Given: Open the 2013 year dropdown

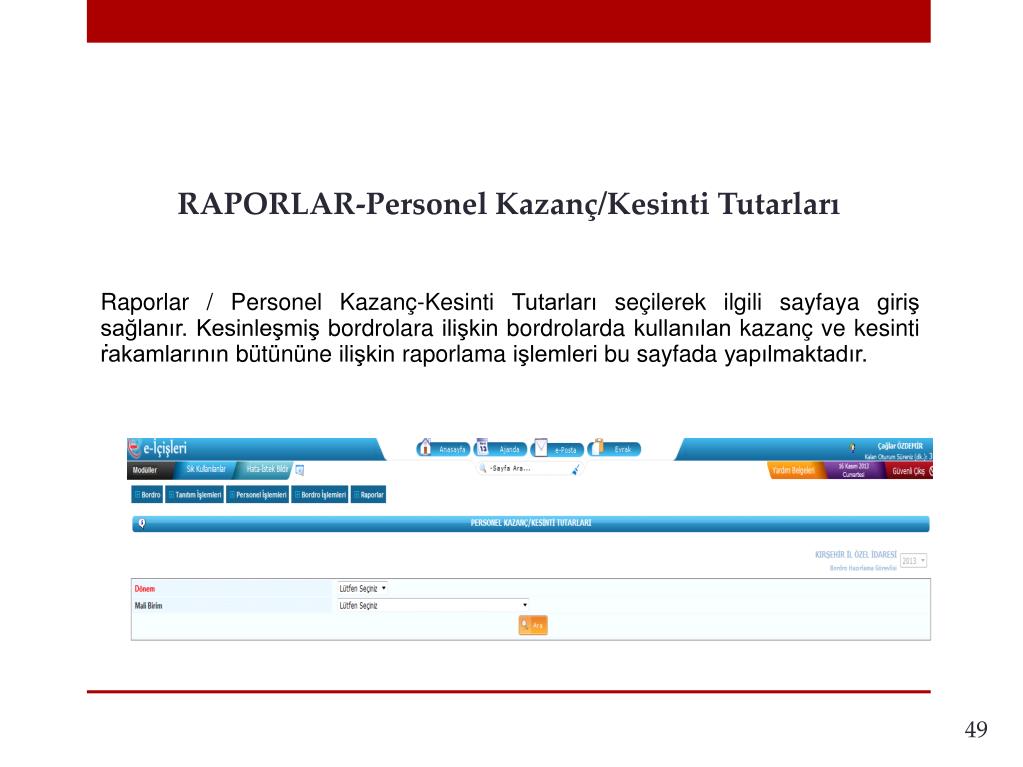Looking at the screenshot, I should pyautogui.click(x=913, y=561).
